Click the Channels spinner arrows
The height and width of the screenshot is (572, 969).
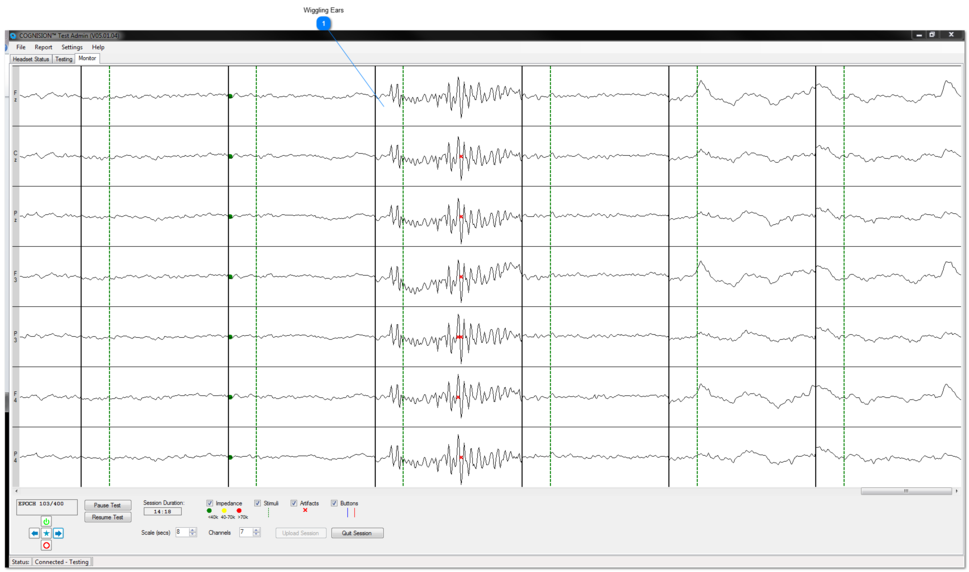click(x=257, y=533)
